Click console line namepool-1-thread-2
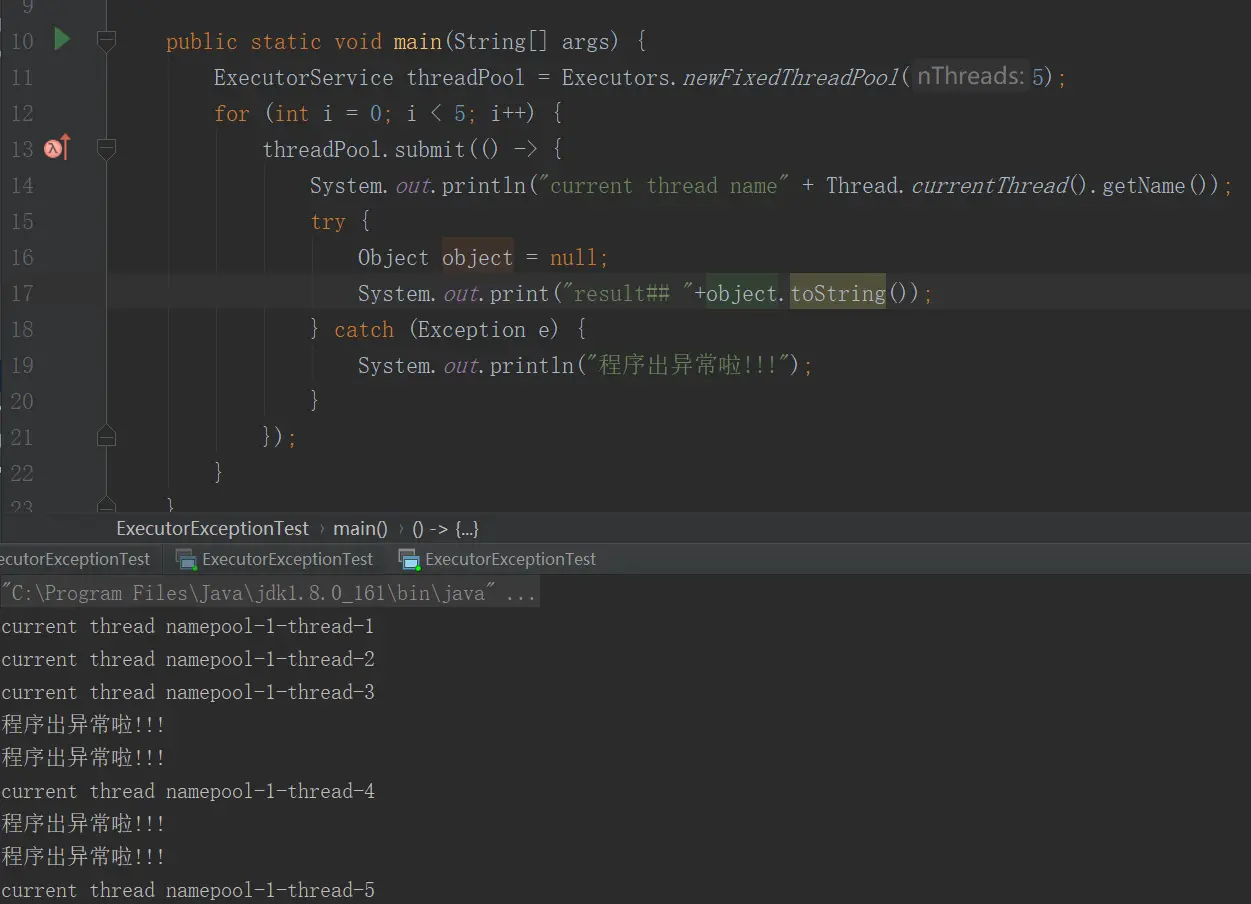Viewport: 1251px width, 904px height. click(x=188, y=659)
